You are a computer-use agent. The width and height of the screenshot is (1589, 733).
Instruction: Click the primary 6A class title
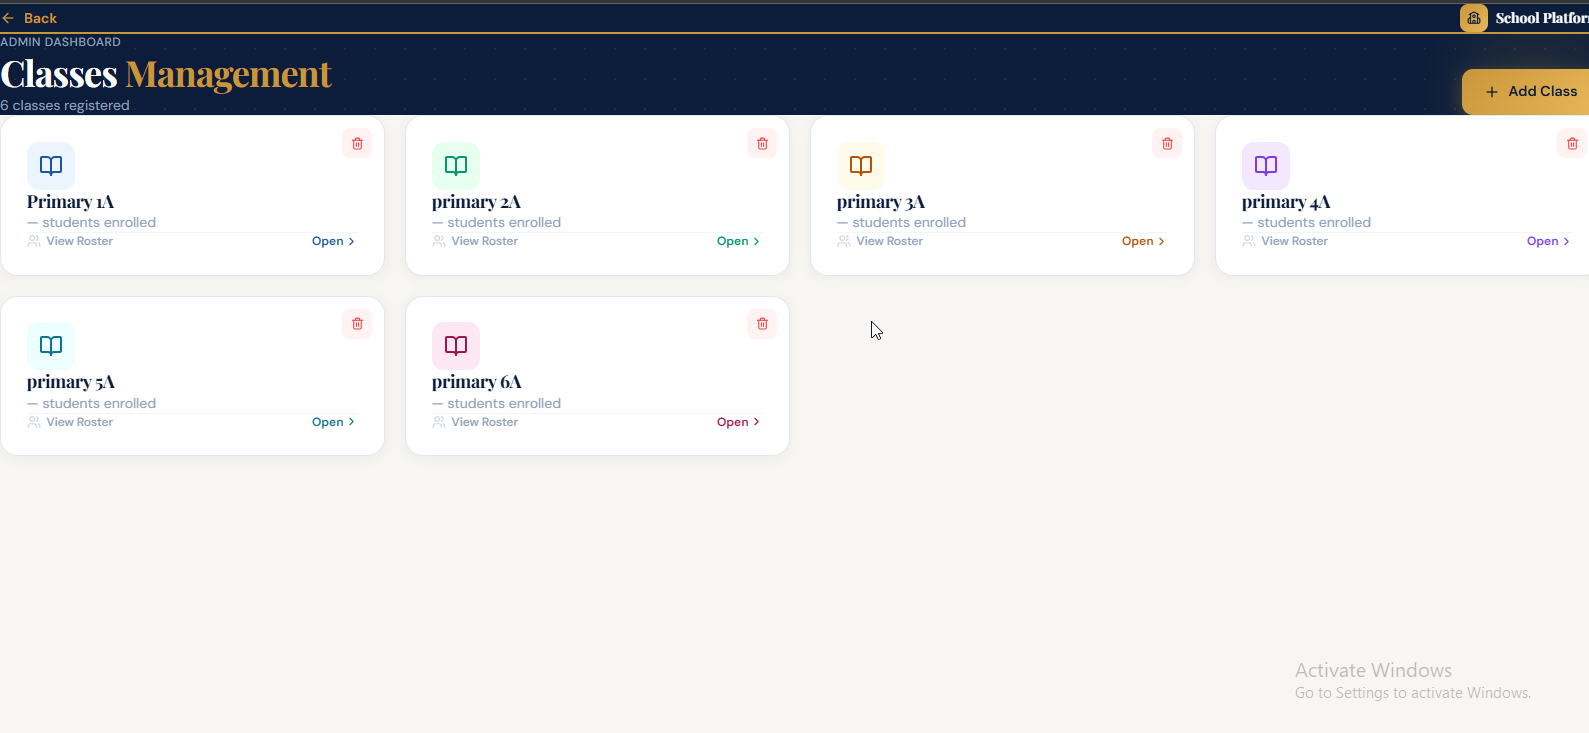[476, 382]
